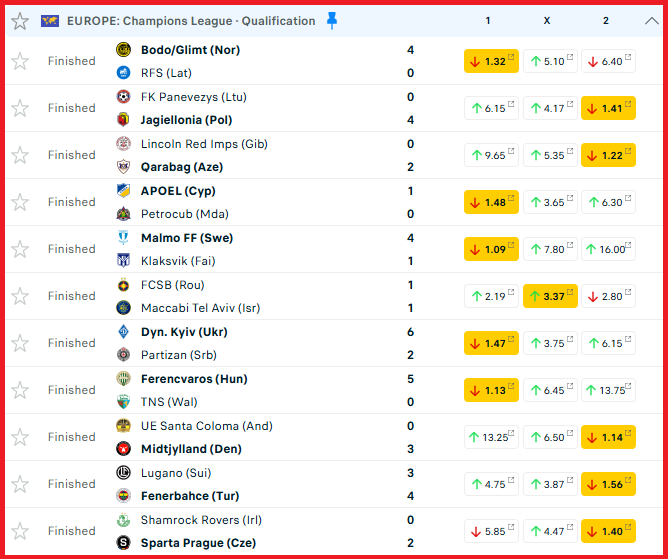The image size is (668, 559).
Task: Click the Bodo/Glimt team logo
Action: click(123, 50)
